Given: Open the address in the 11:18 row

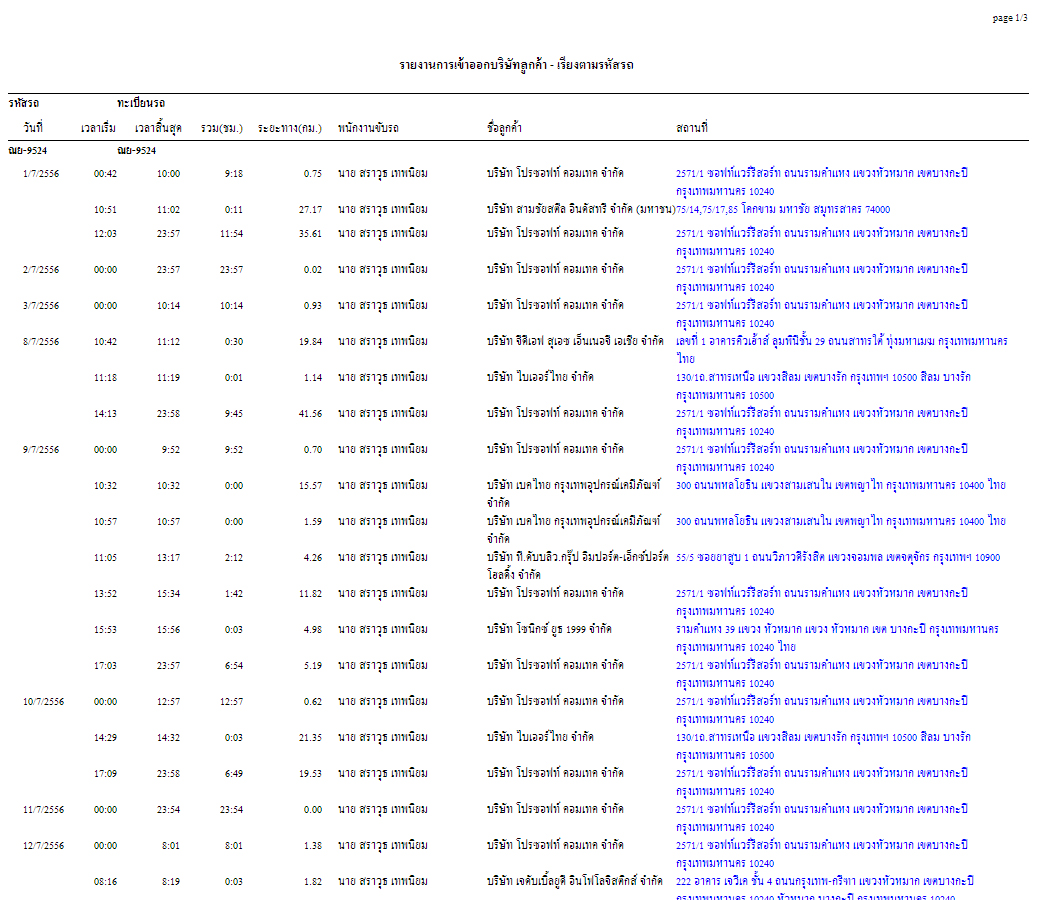Looking at the screenshot, I should (823, 386).
